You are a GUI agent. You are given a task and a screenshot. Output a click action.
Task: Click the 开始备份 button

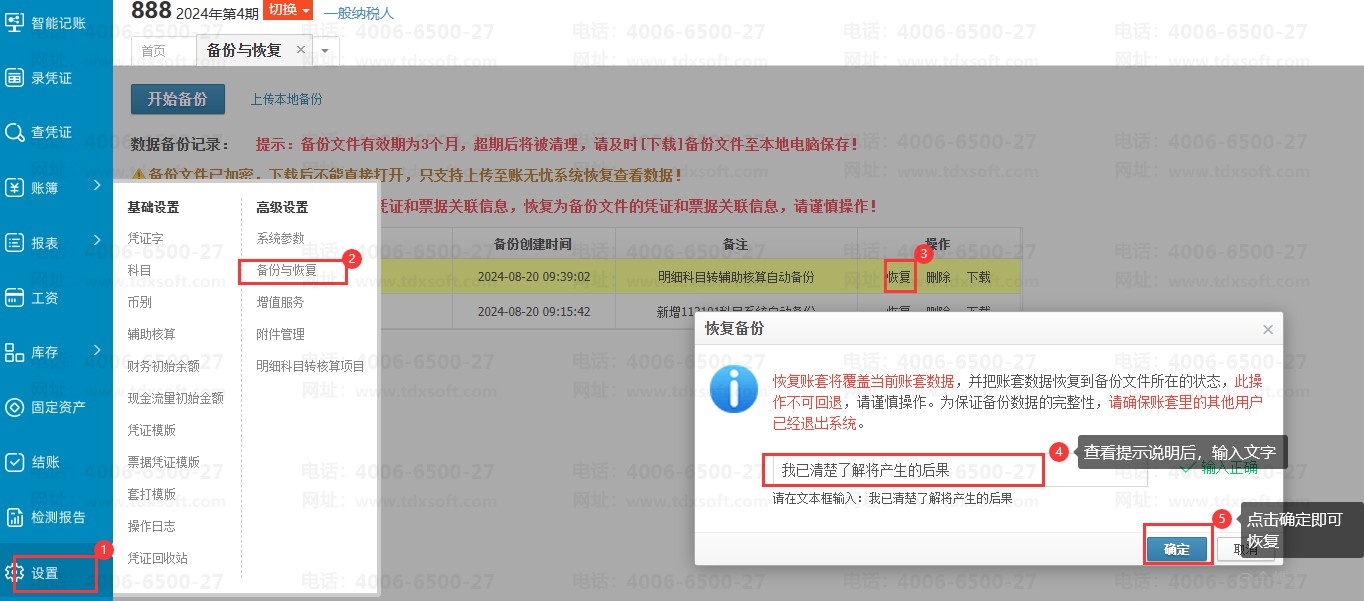pyautogui.click(x=178, y=99)
